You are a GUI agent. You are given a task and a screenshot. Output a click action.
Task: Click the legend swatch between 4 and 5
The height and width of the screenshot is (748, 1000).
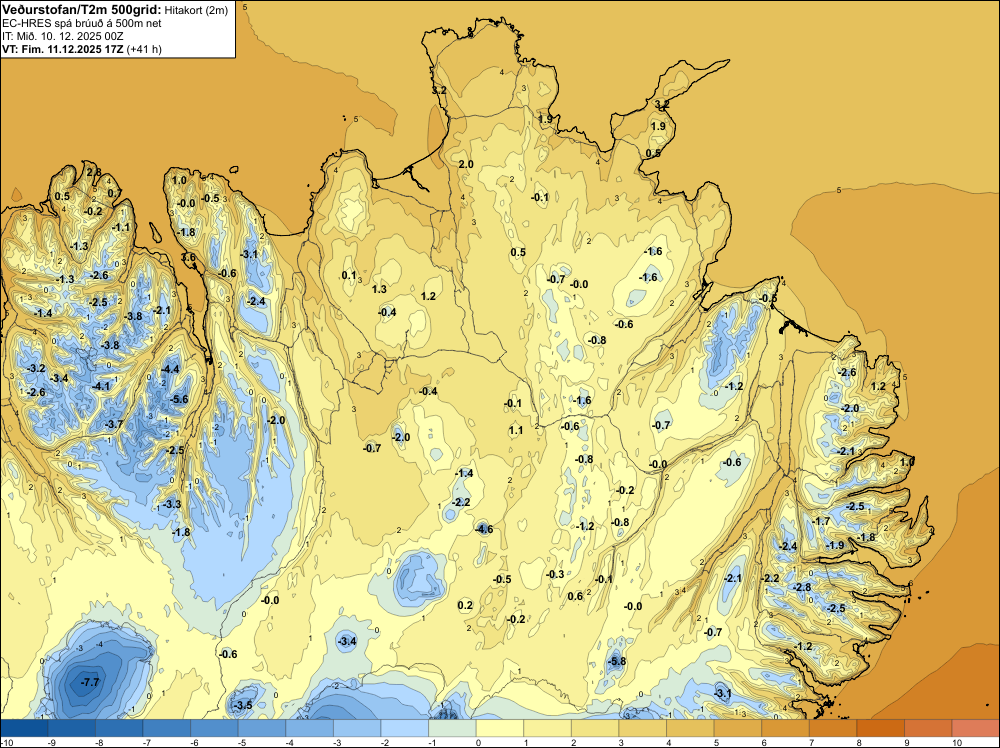point(689,728)
